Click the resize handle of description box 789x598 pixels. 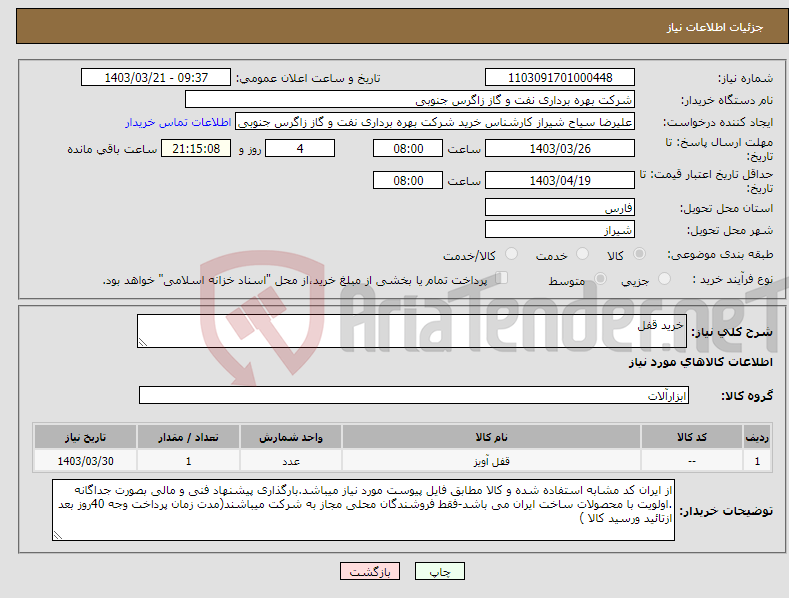click(x=143, y=342)
